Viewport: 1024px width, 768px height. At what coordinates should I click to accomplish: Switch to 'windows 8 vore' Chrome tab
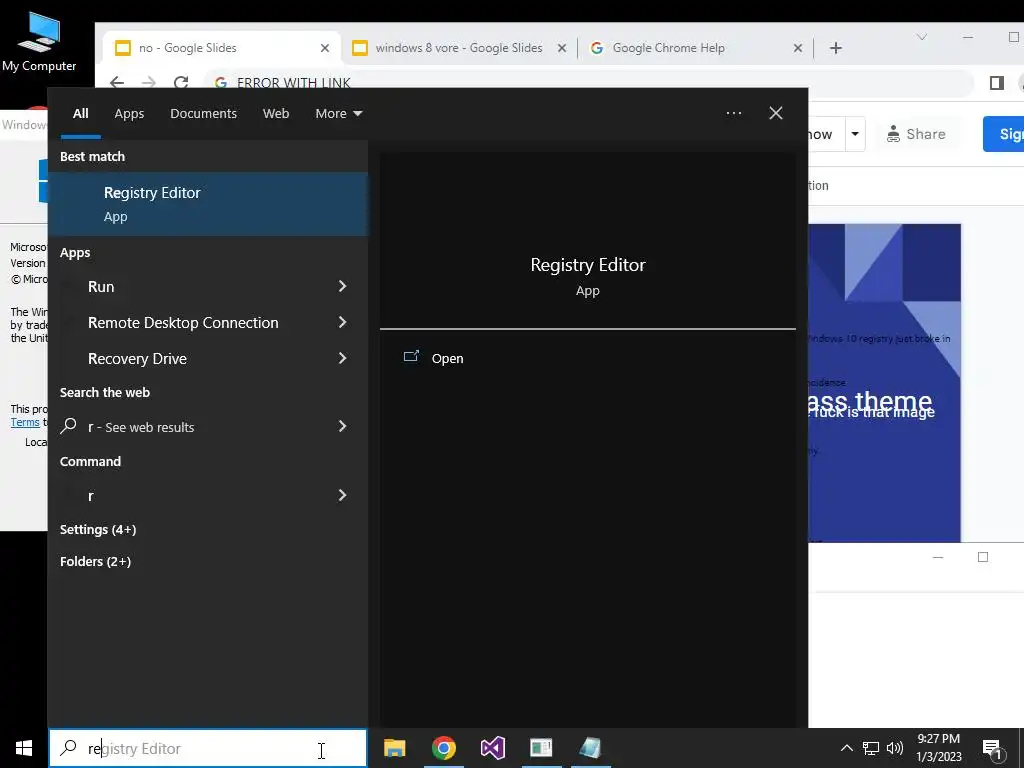click(458, 48)
